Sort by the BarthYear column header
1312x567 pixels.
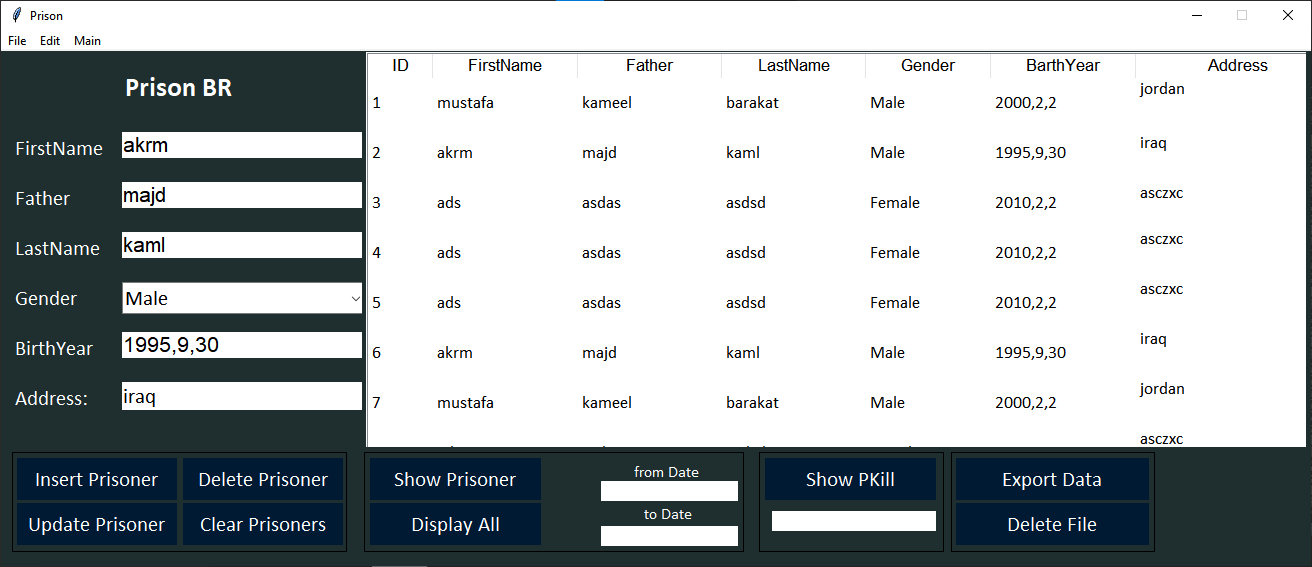click(x=1062, y=66)
